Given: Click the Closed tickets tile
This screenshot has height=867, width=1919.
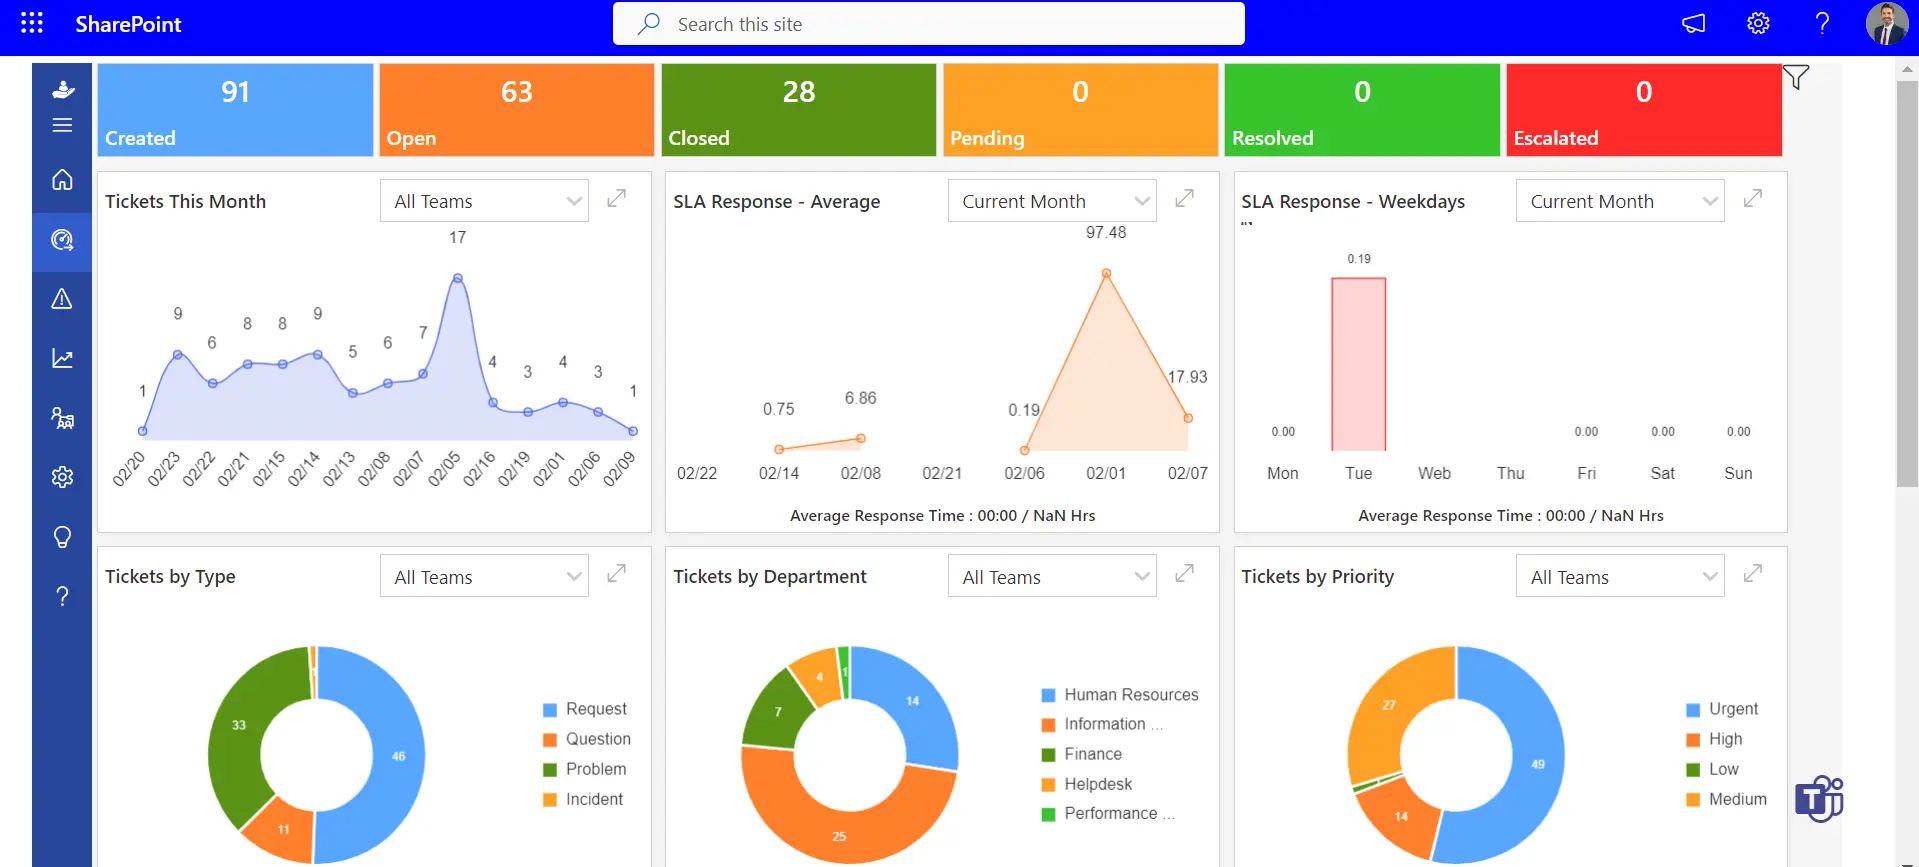Looking at the screenshot, I should point(799,110).
